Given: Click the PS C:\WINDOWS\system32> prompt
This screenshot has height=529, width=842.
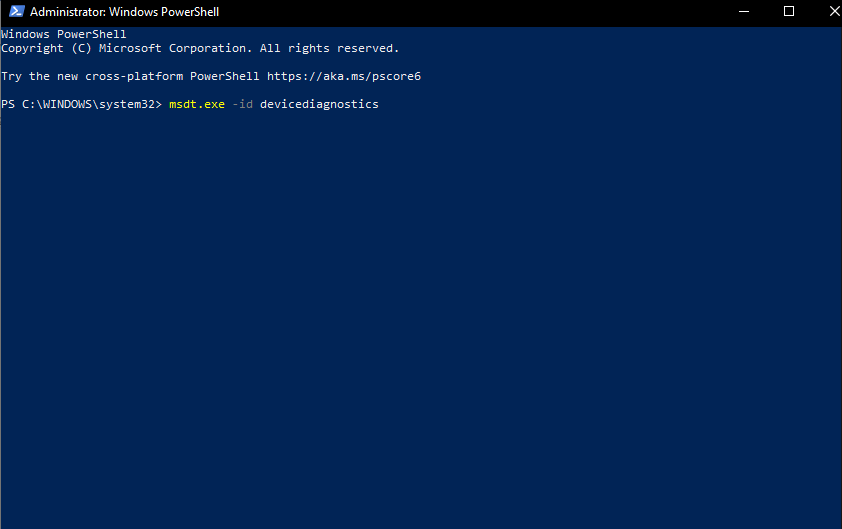Looking at the screenshot, I should click(81, 104).
